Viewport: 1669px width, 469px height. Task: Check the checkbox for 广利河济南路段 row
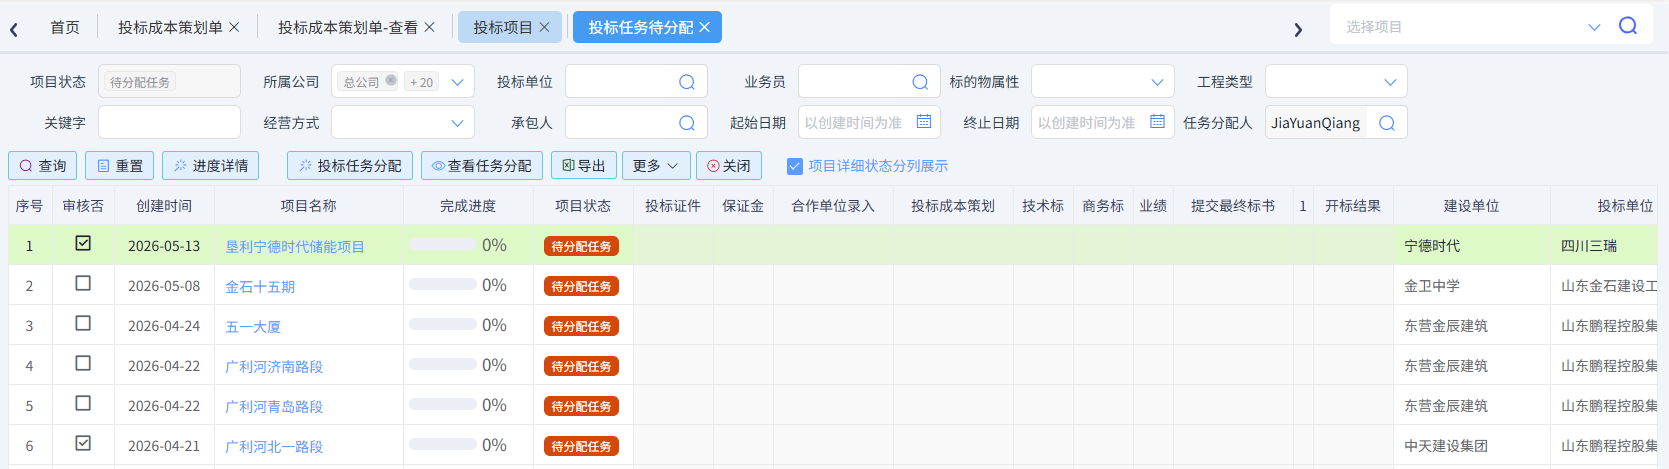click(83, 363)
